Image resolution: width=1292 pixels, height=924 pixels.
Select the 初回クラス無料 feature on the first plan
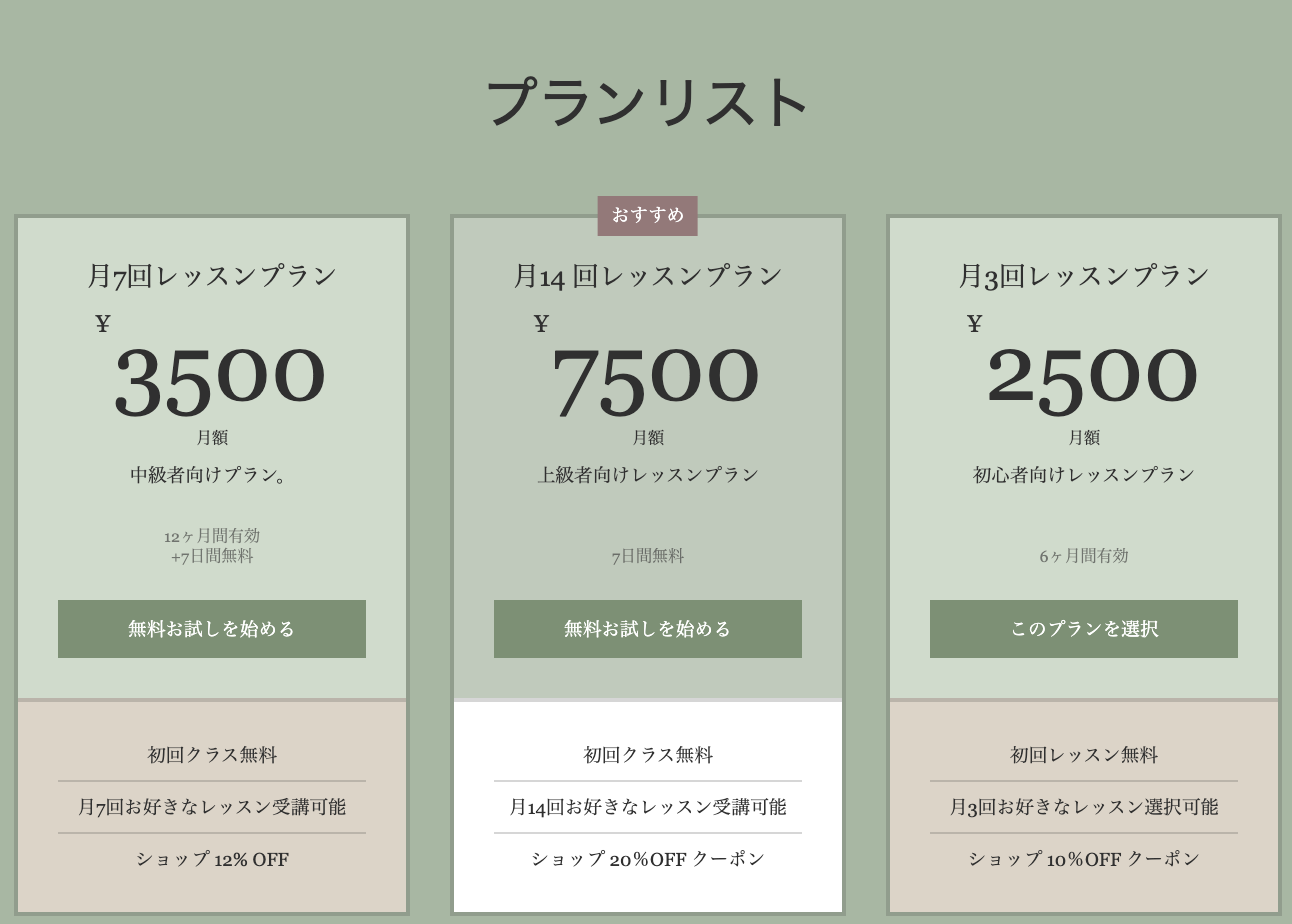click(211, 754)
